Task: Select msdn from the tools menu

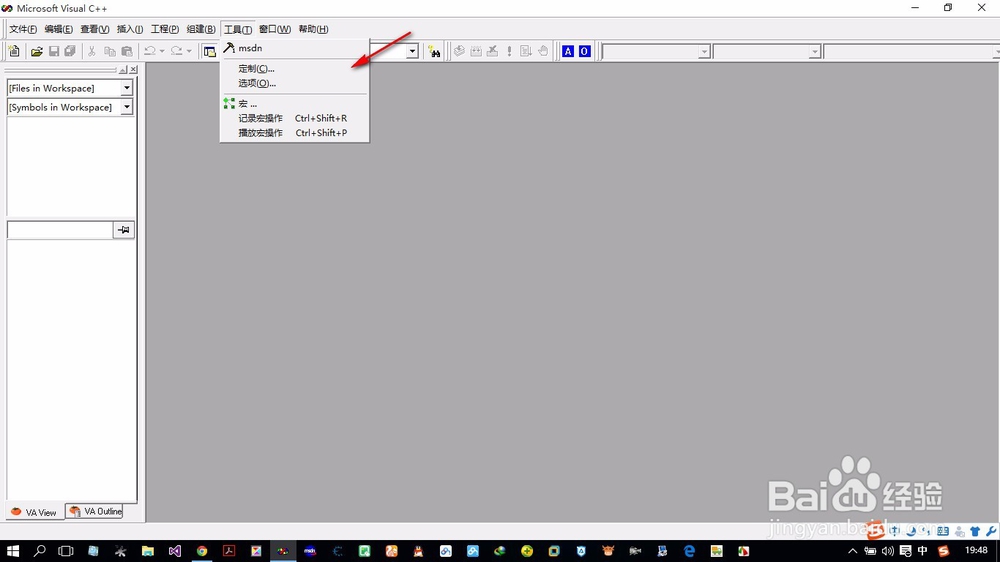Action: 295,48
